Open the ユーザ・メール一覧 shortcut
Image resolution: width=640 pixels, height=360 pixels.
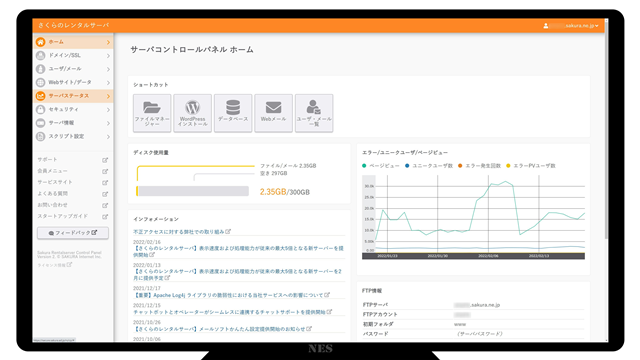point(314,113)
